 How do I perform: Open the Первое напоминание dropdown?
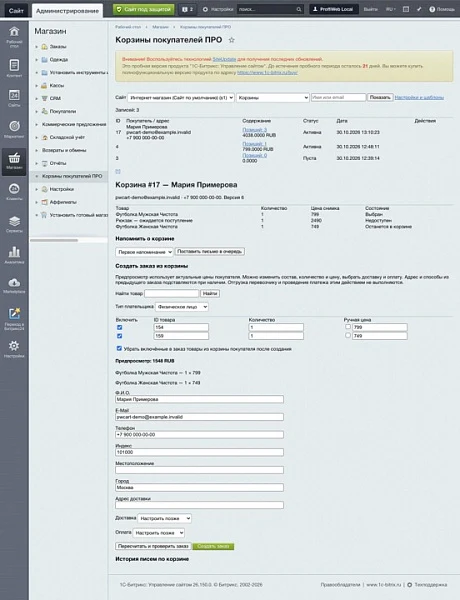[144, 252]
